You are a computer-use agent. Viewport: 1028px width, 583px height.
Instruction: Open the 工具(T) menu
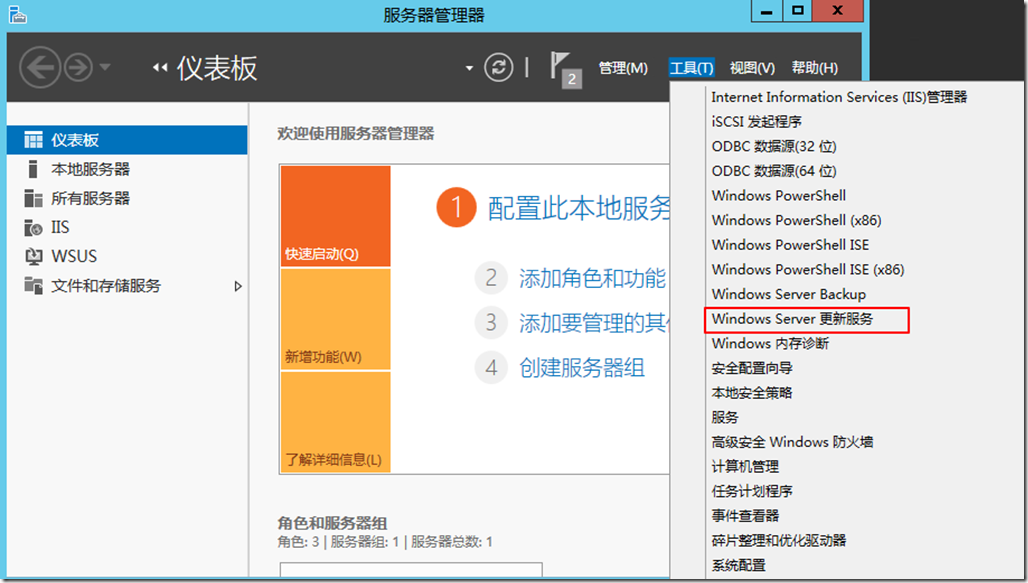pos(692,68)
